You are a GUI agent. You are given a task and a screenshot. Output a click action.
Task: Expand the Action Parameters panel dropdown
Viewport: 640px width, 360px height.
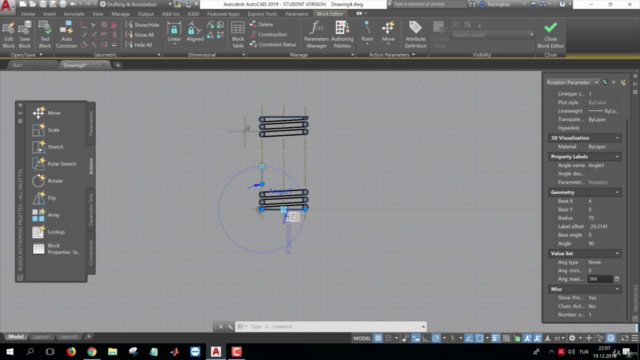coord(392,55)
